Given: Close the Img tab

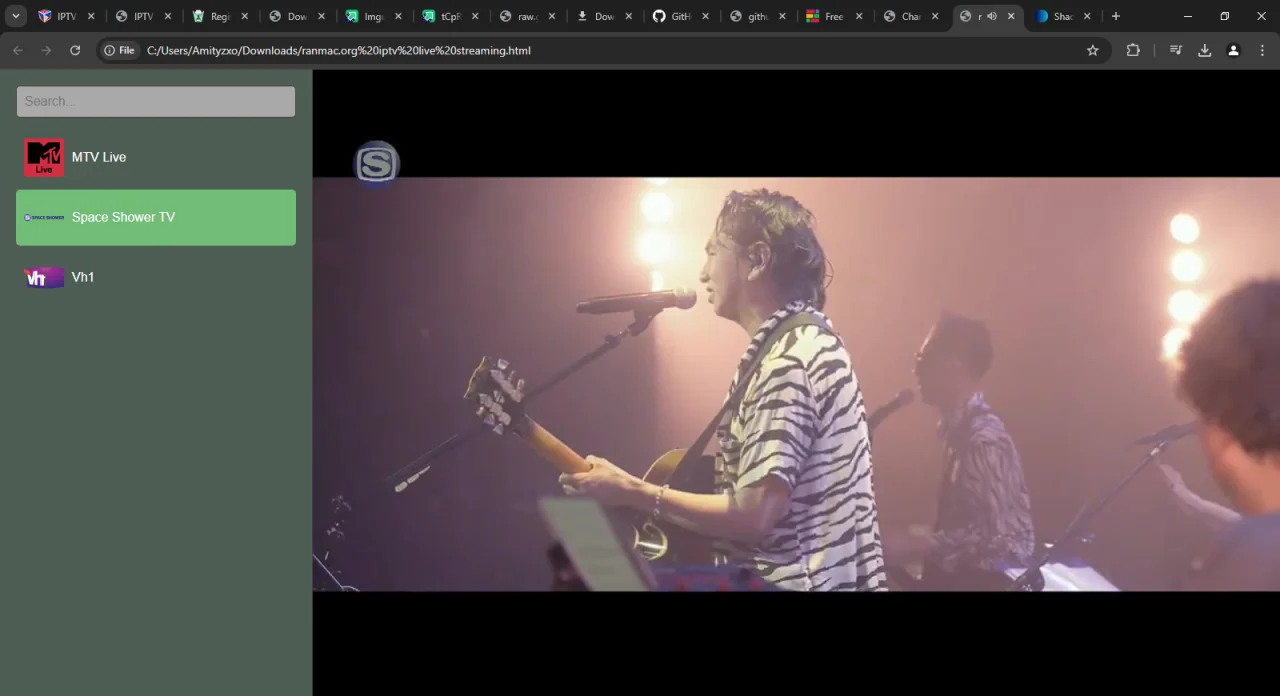Looking at the screenshot, I should click(398, 16).
